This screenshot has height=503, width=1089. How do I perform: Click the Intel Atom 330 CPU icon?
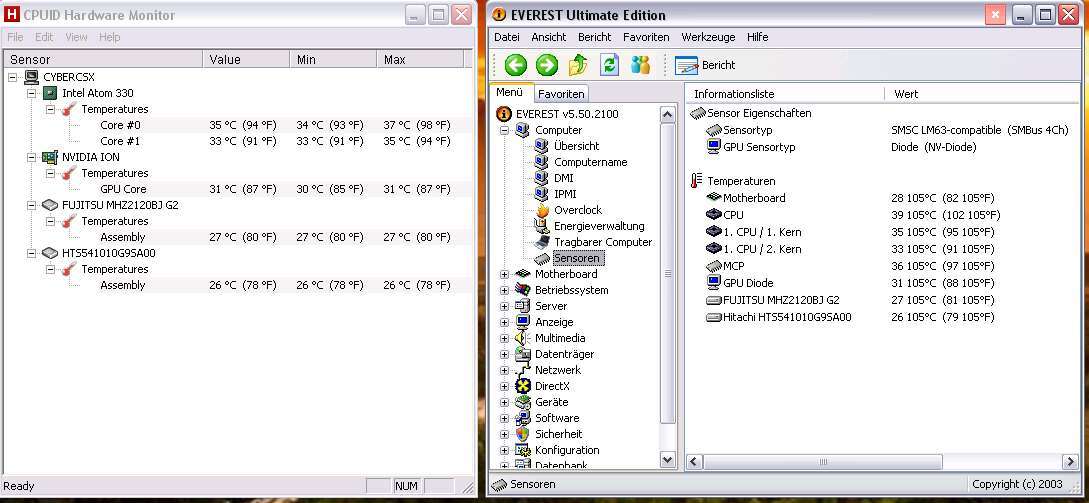pos(49,93)
